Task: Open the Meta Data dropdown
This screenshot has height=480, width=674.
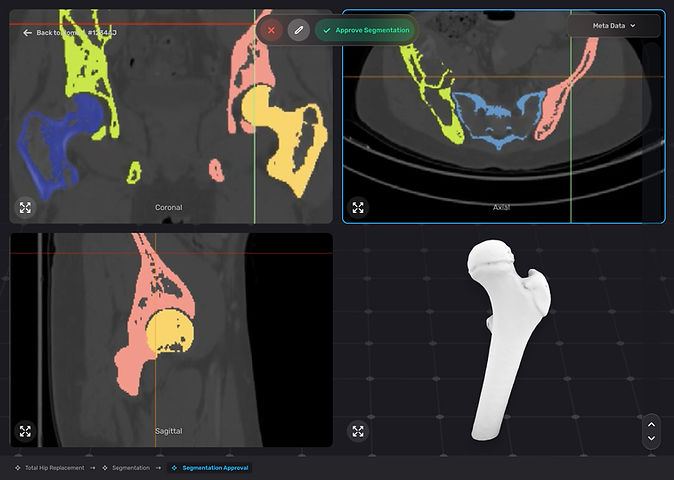Action: click(615, 26)
